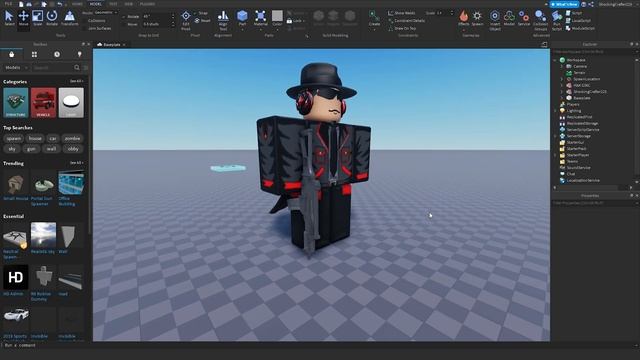Viewport: 640px width, 360px height.
Task: Choose the Scale tool
Action: tap(38, 18)
